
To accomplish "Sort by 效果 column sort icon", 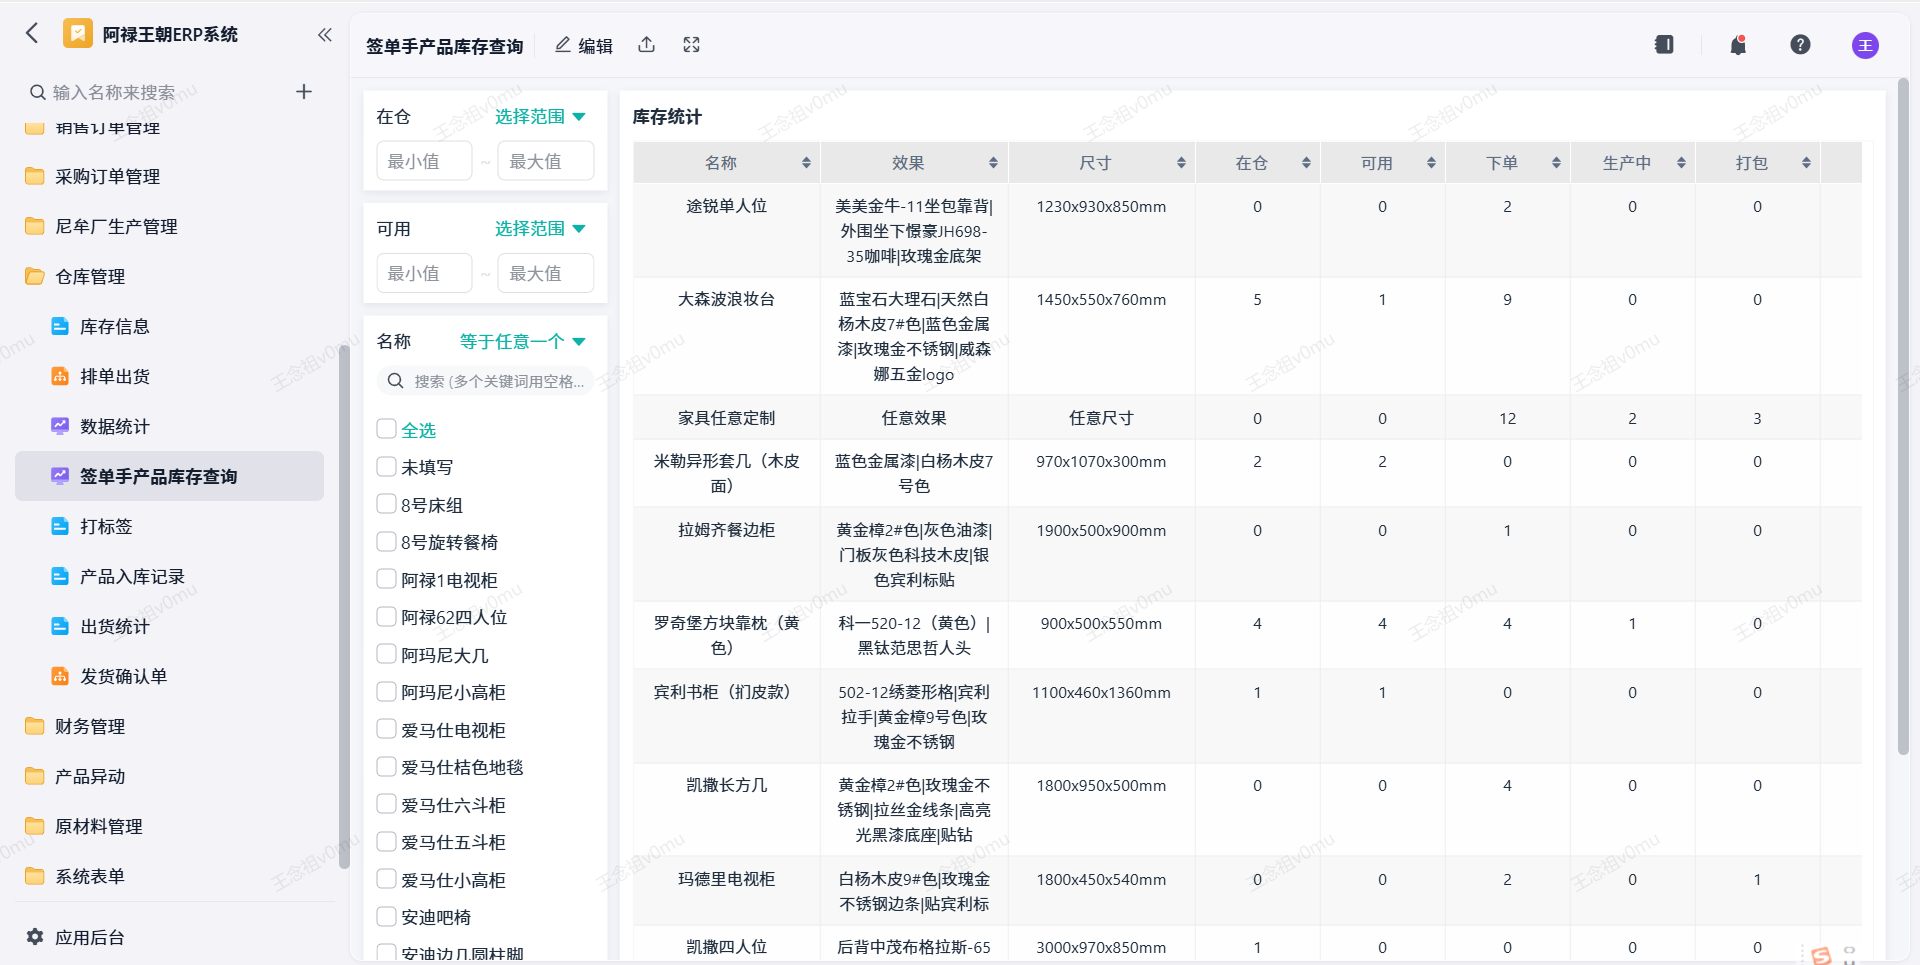I will [993, 163].
